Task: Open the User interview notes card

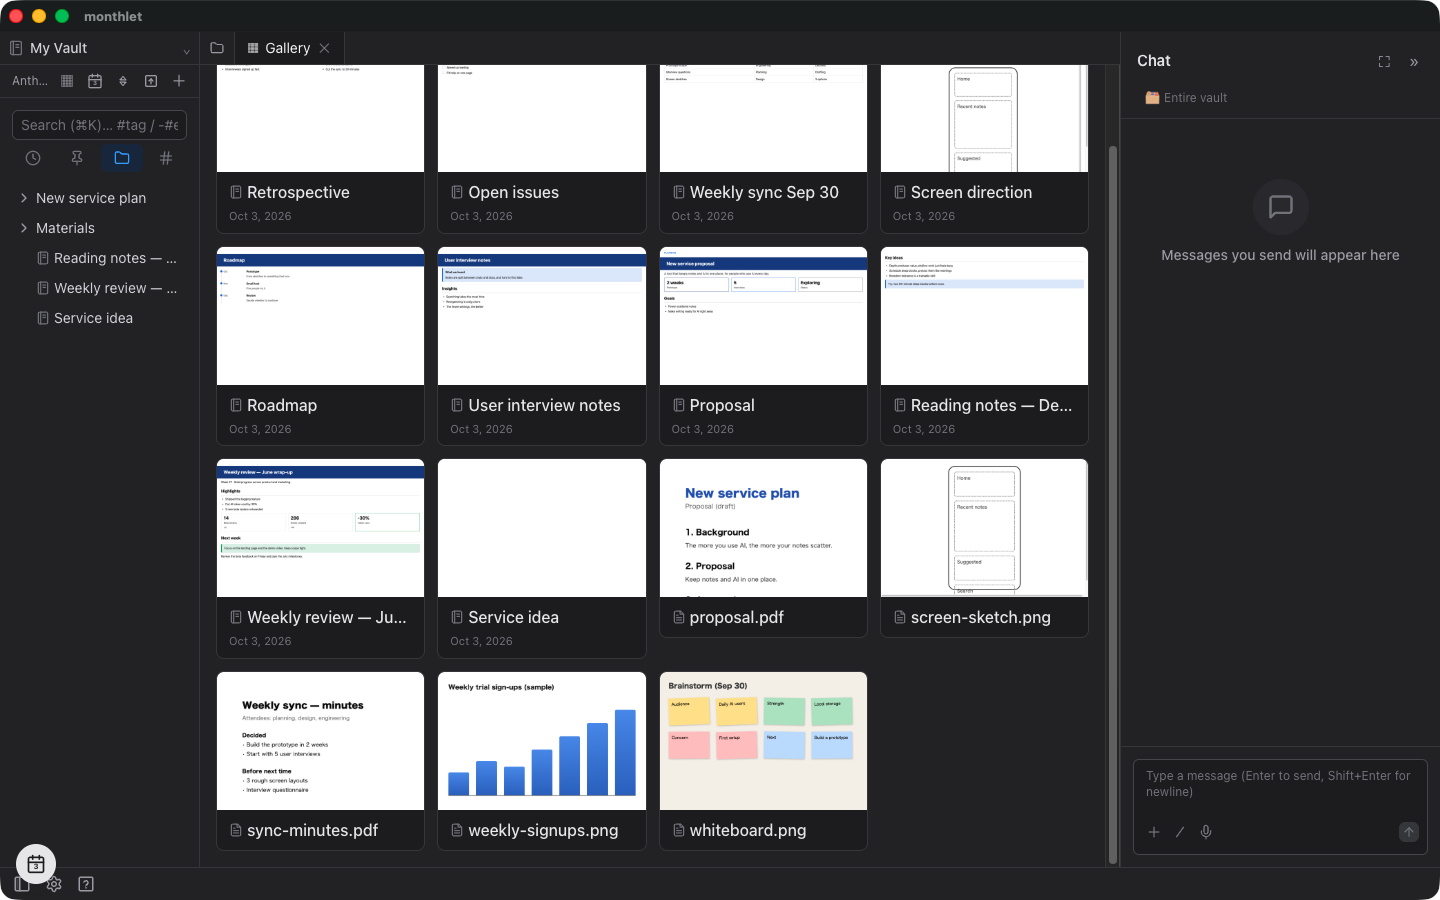Action: coord(542,346)
